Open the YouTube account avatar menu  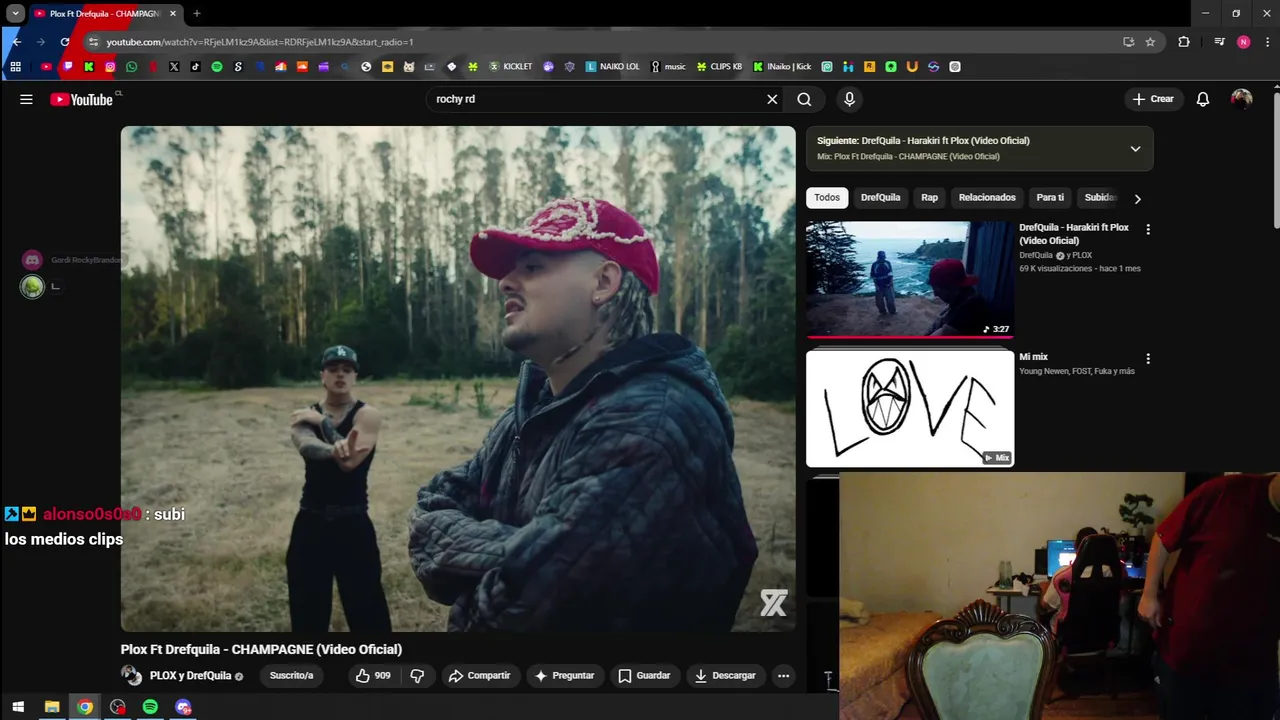click(x=1241, y=99)
